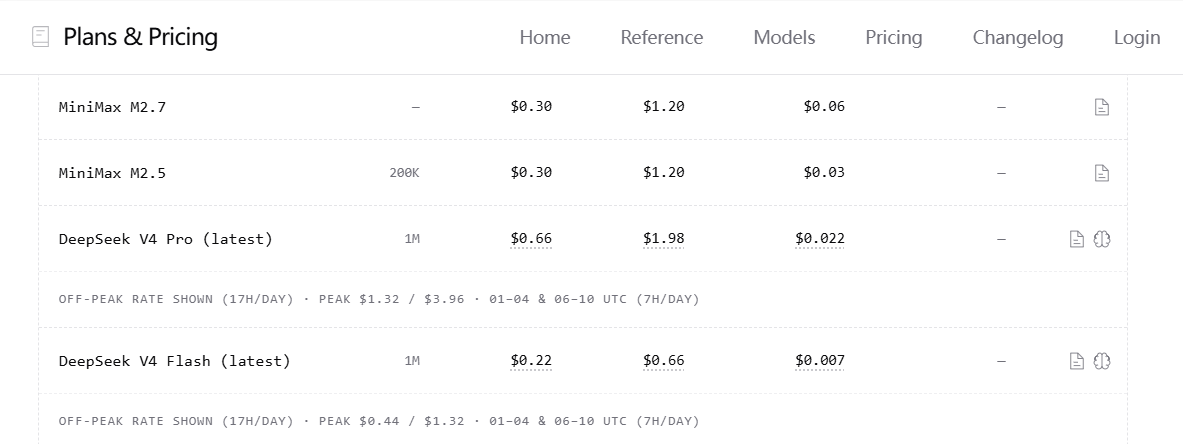The height and width of the screenshot is (444, 1183).
Task: Click the document icon for DeepSeek V4 Flash
Action: (x=1077, y=361)
